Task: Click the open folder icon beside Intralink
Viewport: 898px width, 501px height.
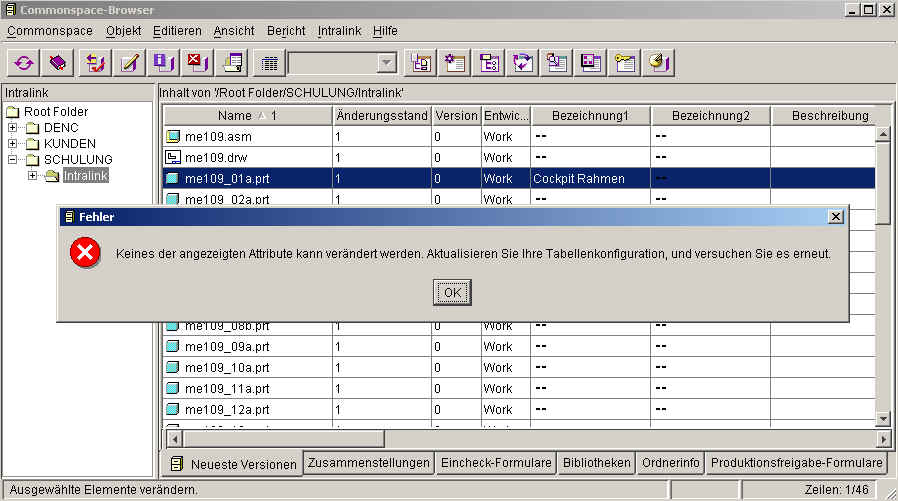Action: point(52,176)
